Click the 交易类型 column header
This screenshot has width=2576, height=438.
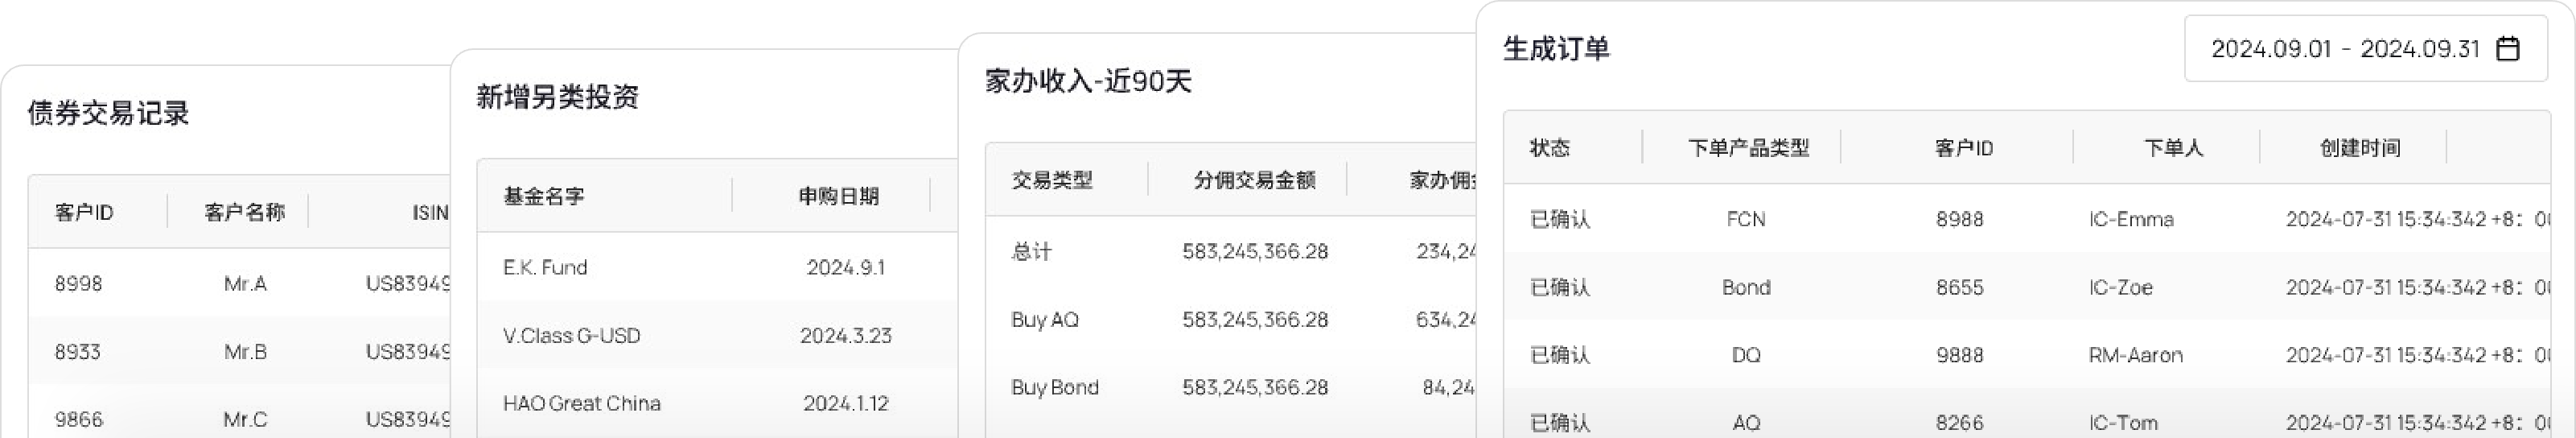pyautogui.click(x=1052, y=180)
